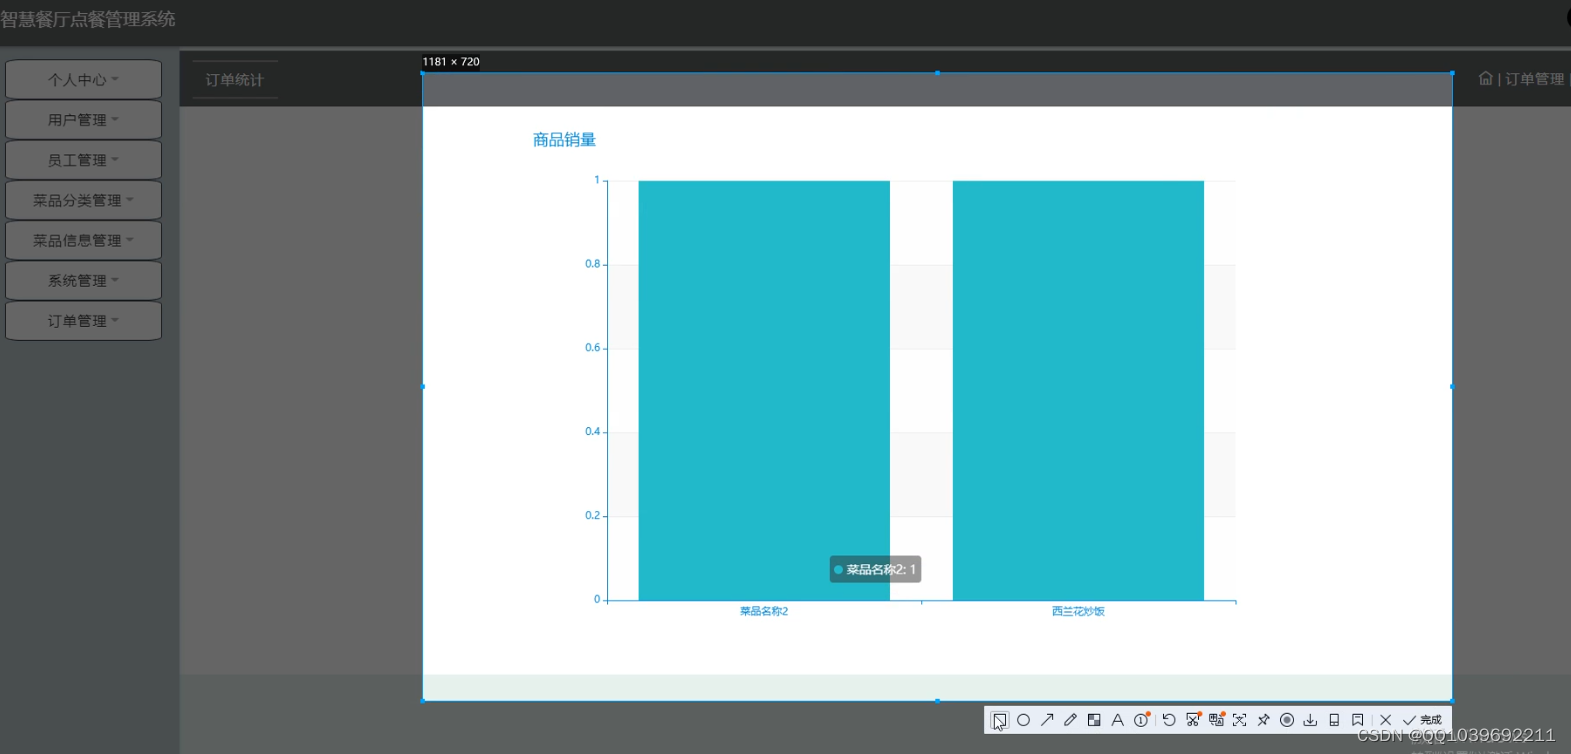The image size is (1571, 754).
Task: Click the translate screenshot icon
Action: pos(1216,720)
